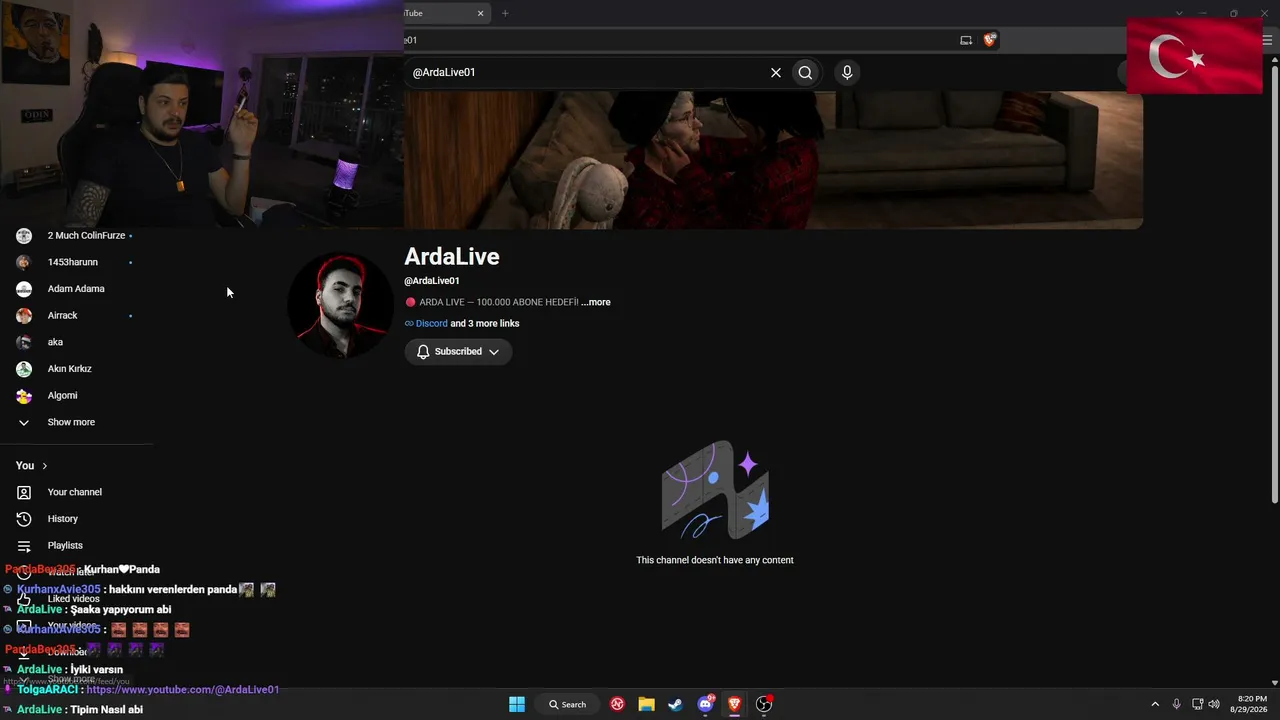Clear the YouTube search box text
1280x720 pixels.
[x=775, y=72]
